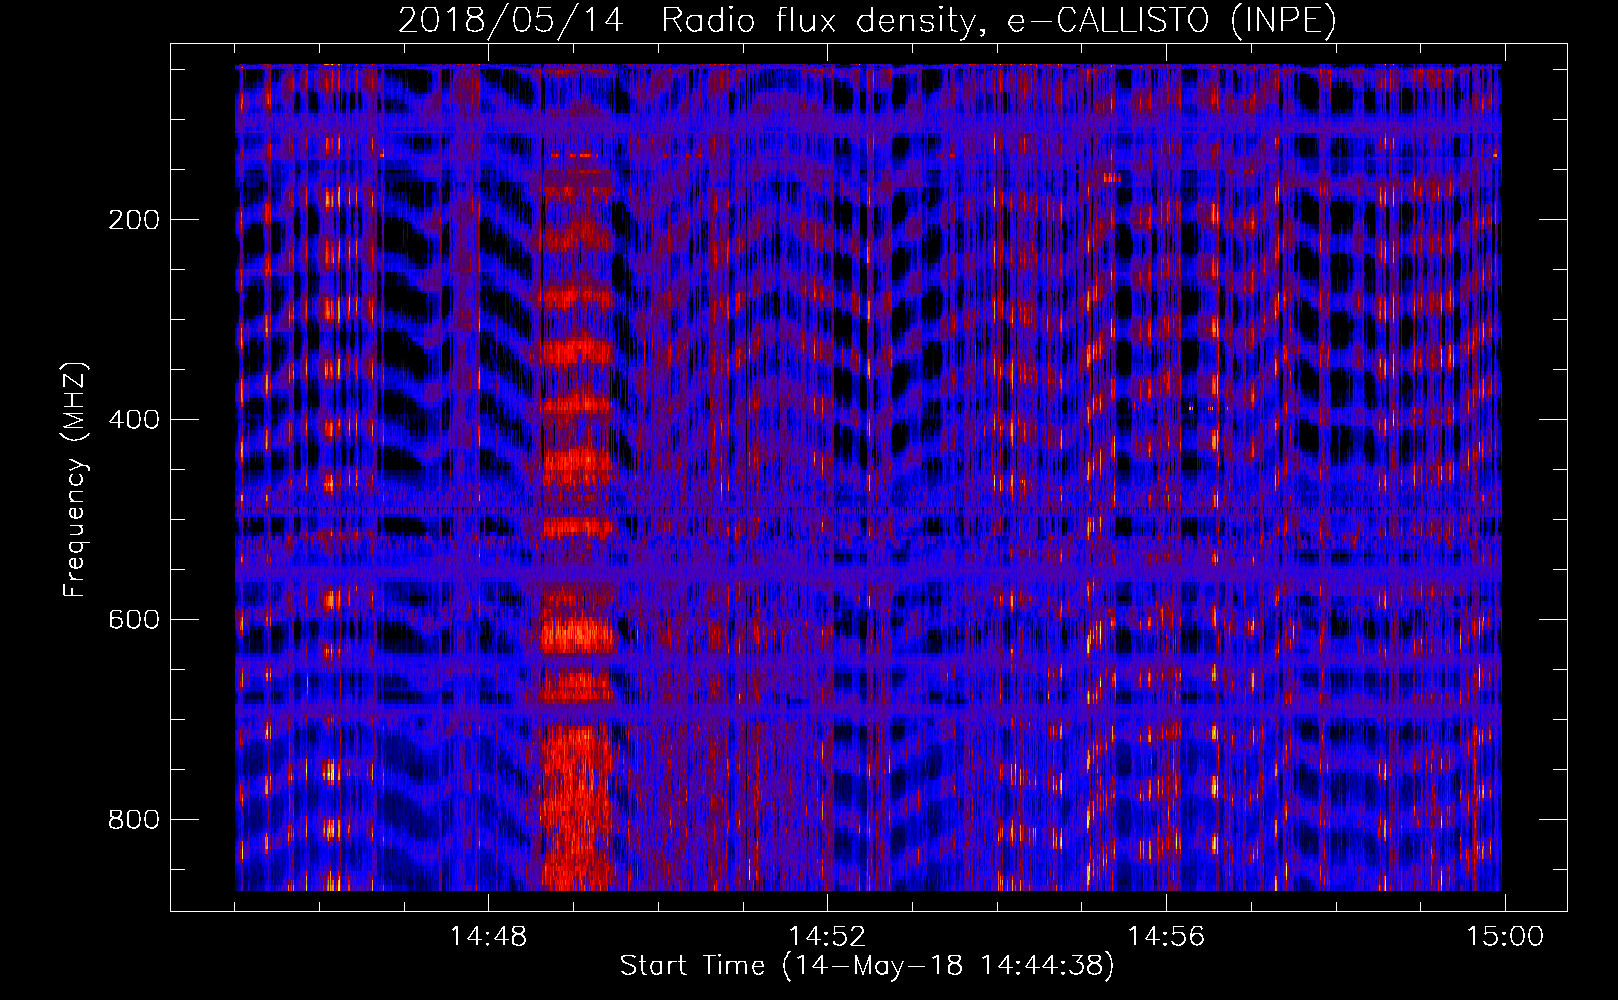
Task: Click the 14:48 time tick label
Action: click(x=488, y=937)
